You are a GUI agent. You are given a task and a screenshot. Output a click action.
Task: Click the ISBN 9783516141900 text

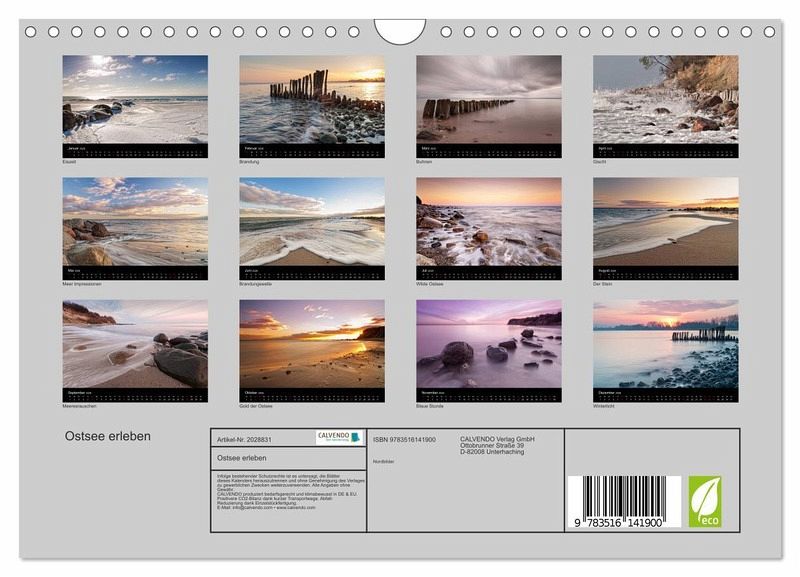click(x=404, y=439)
